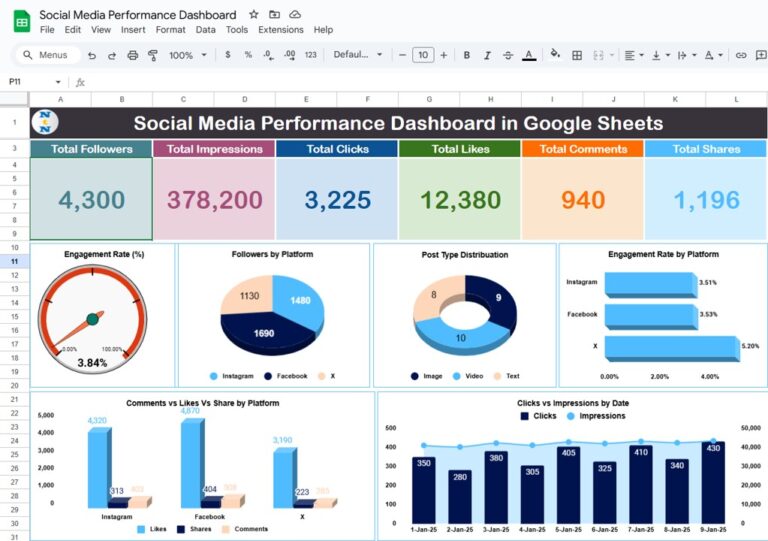
Task: Insert a comment icon
Action: click(762, 55)
